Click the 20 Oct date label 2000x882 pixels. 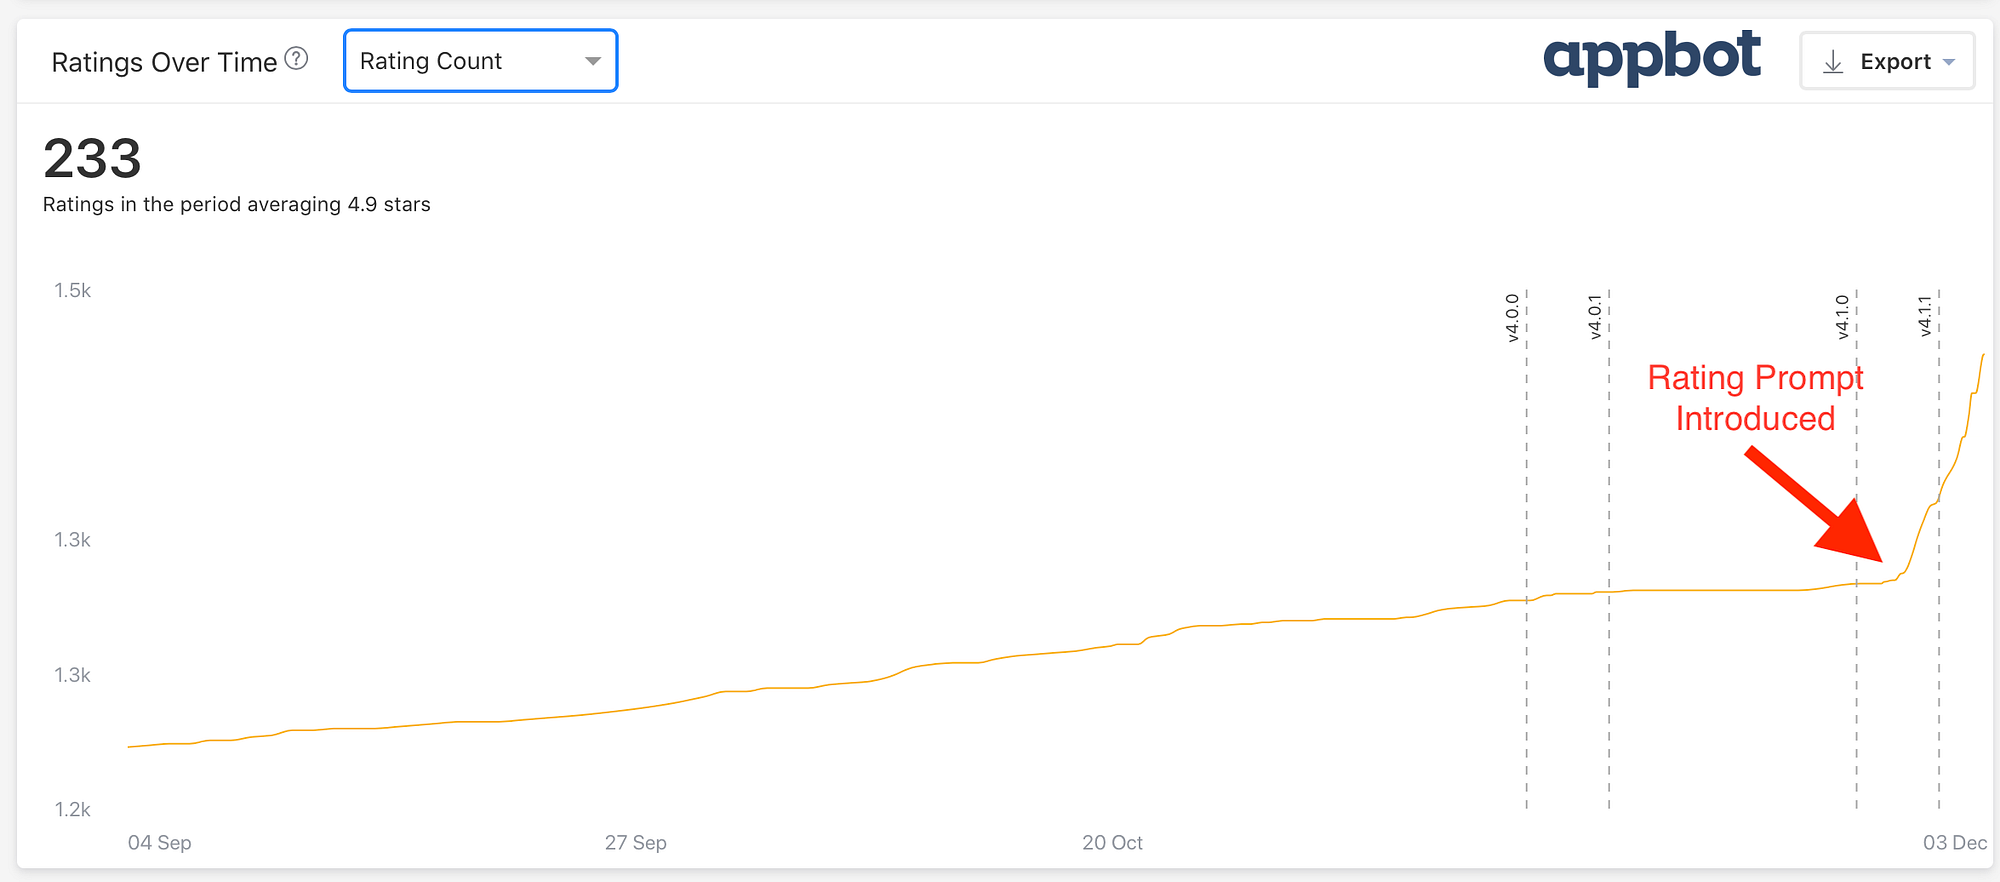(1112, 843)
